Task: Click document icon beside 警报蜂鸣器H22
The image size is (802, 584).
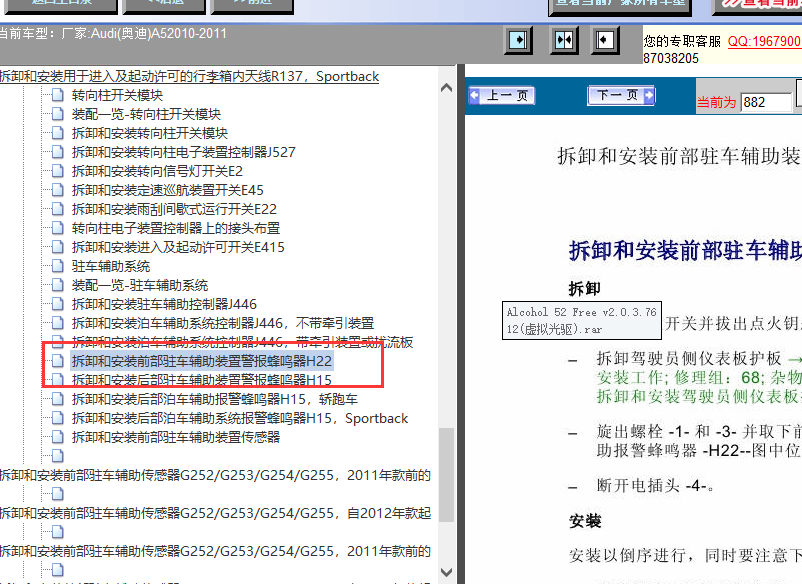Action: point(58,361)
